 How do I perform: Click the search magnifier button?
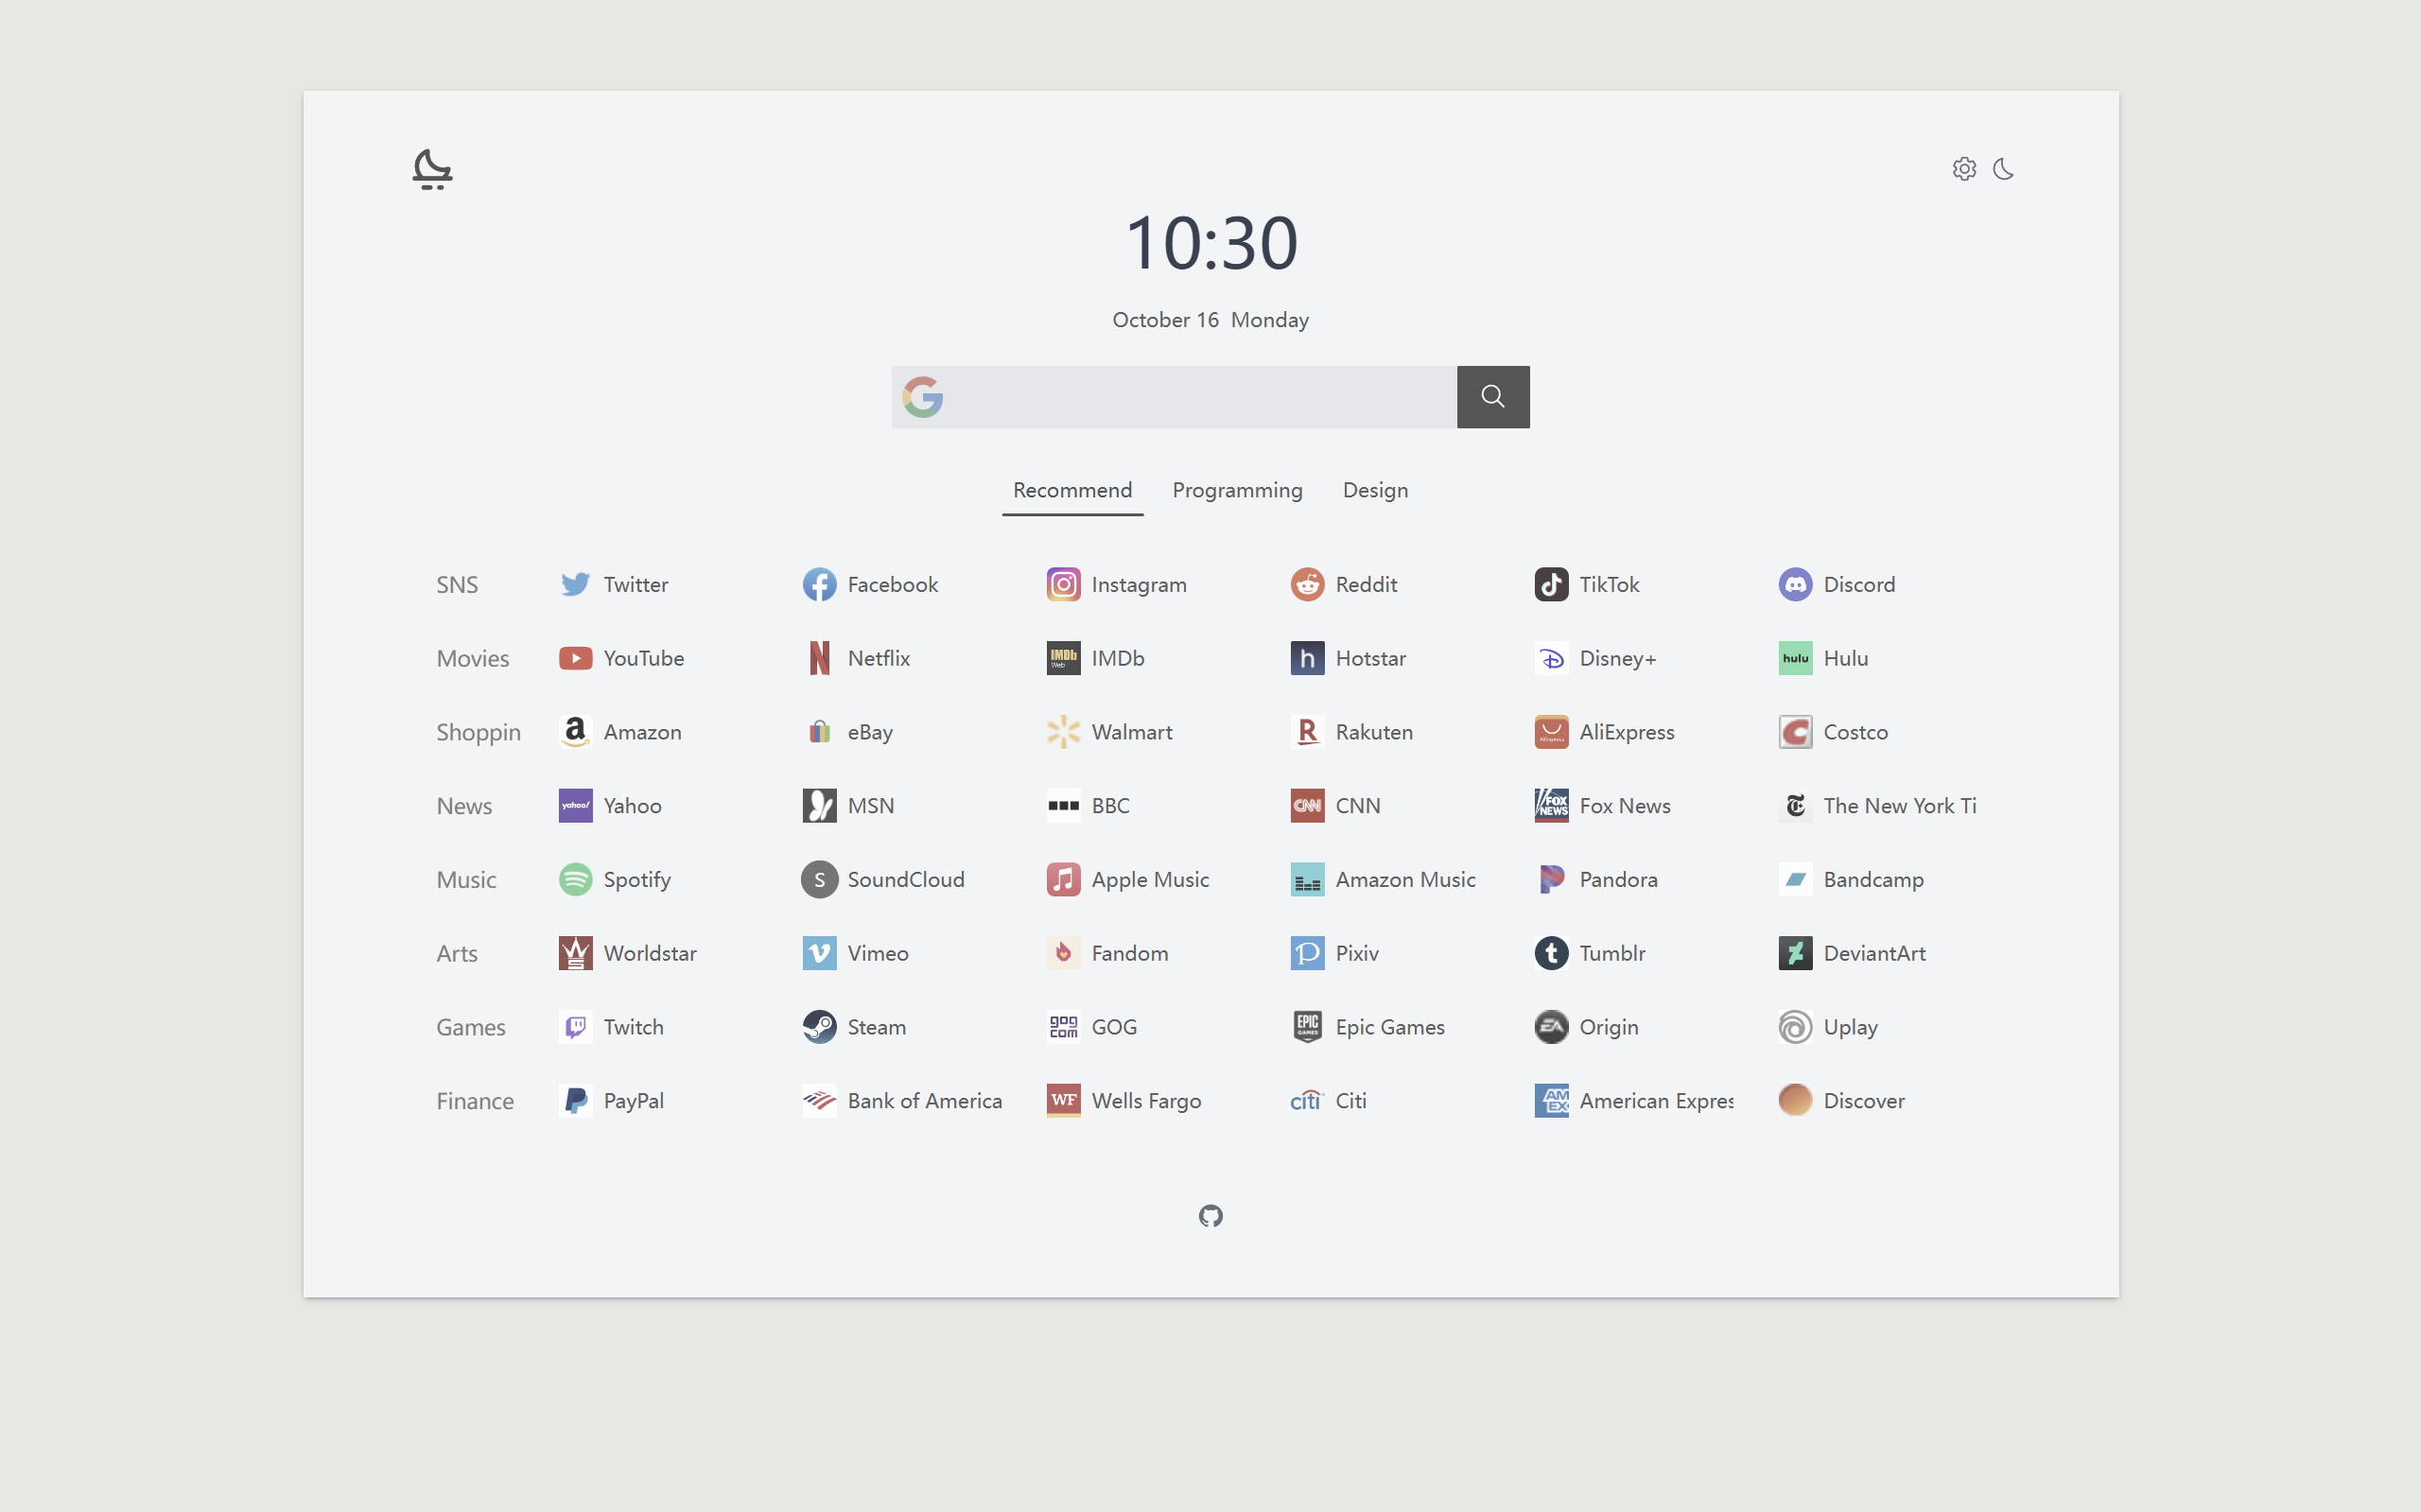1492,397
